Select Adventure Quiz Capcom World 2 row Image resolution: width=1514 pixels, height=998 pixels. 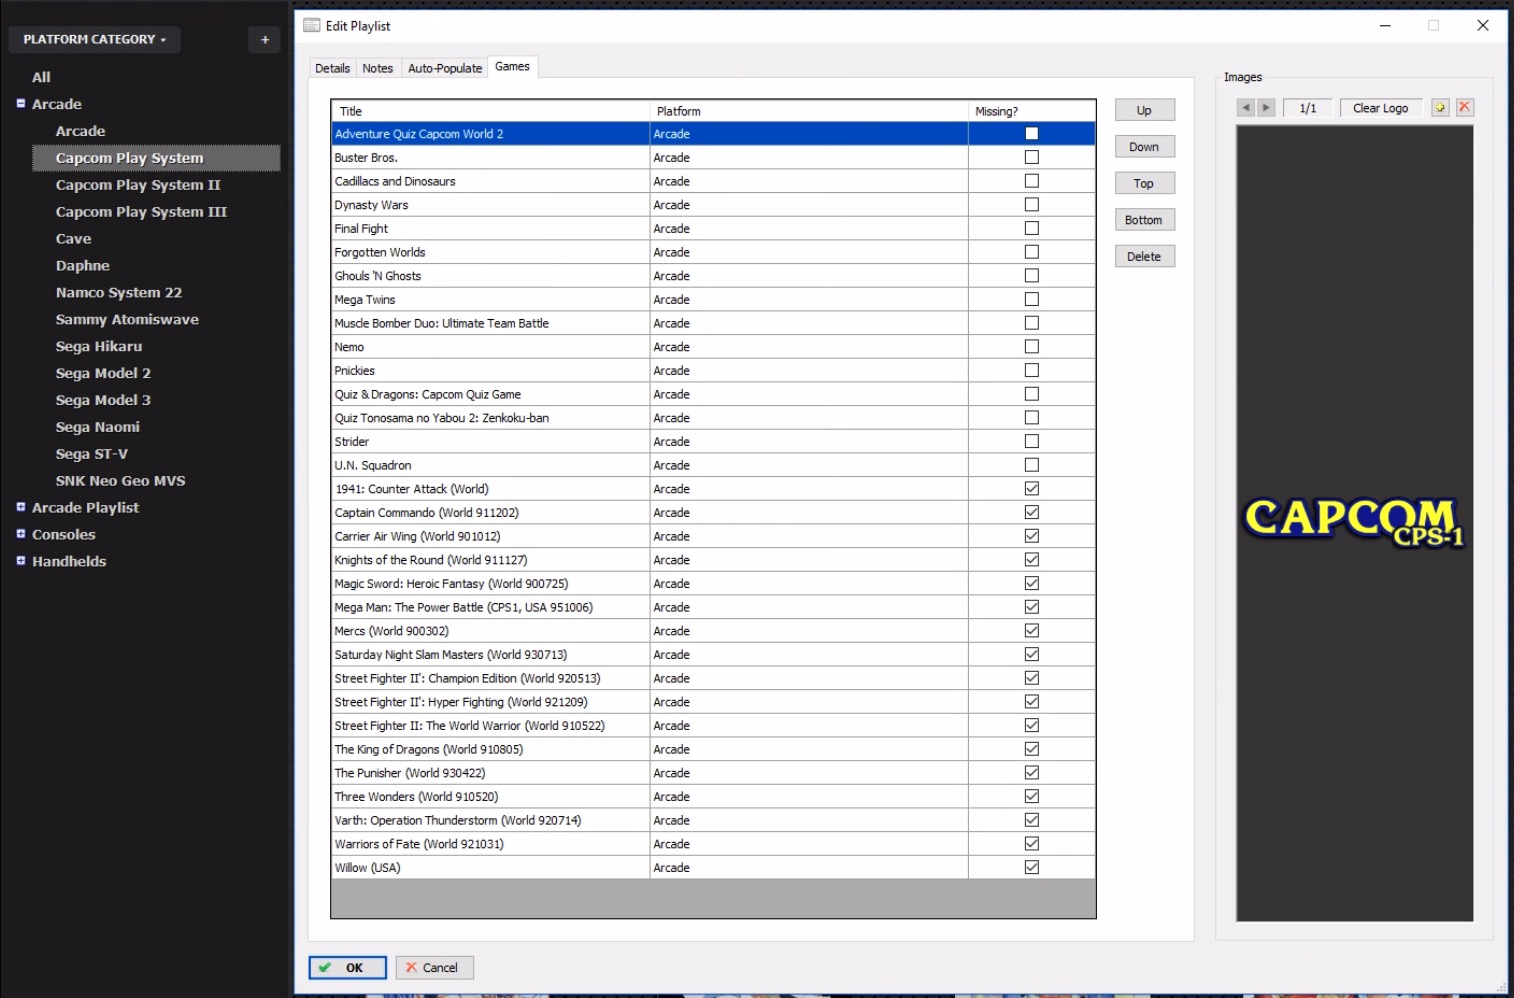click(713, 134)
